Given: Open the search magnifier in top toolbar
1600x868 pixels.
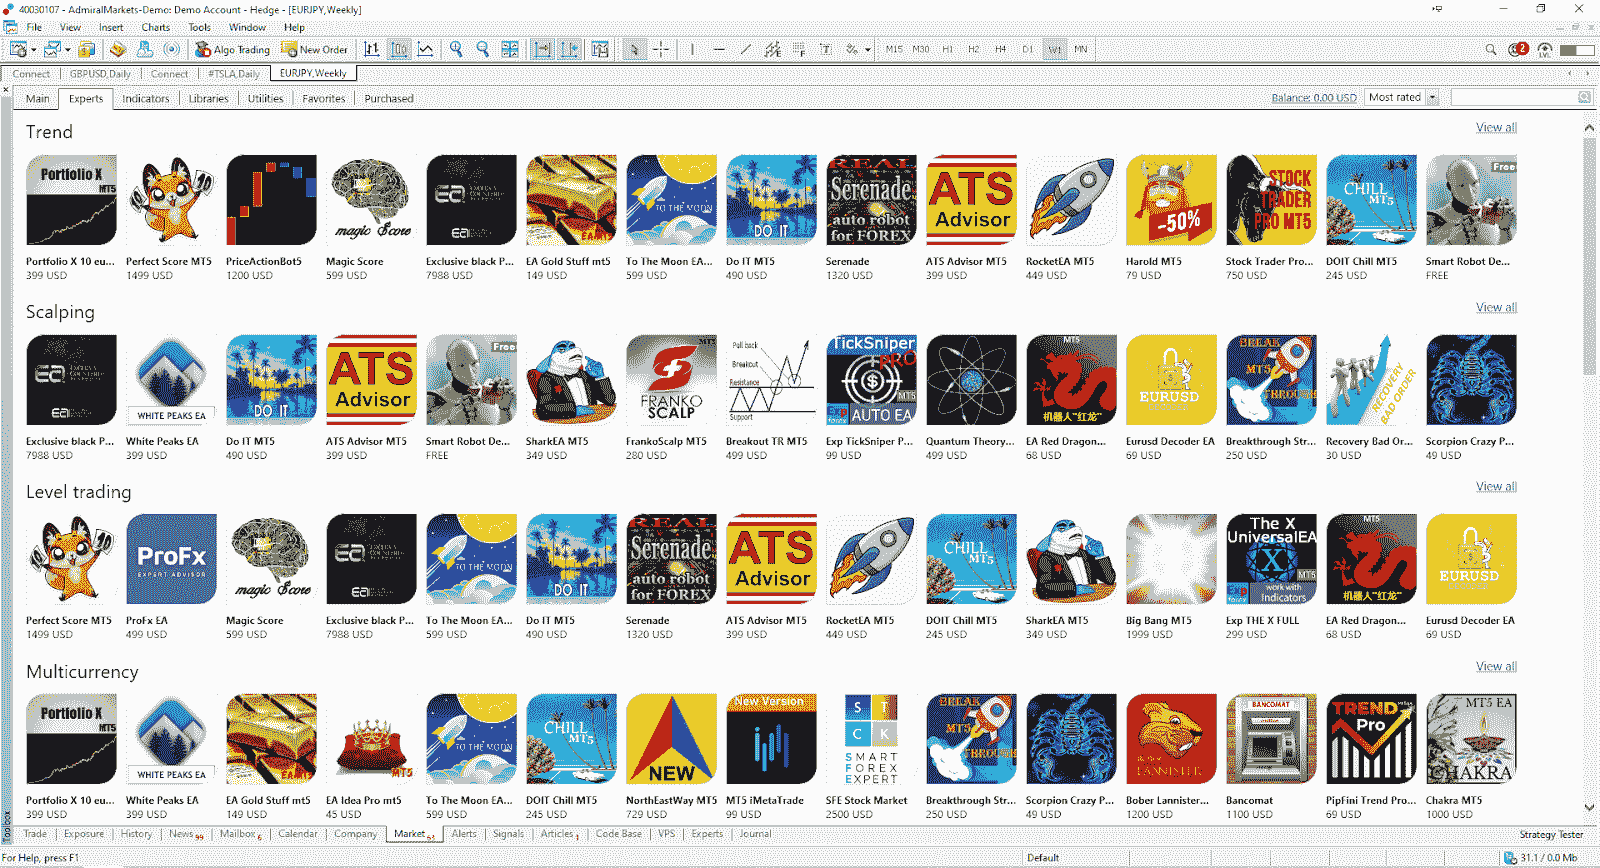Looking at the screenshot, I should tap(1490, 49).
